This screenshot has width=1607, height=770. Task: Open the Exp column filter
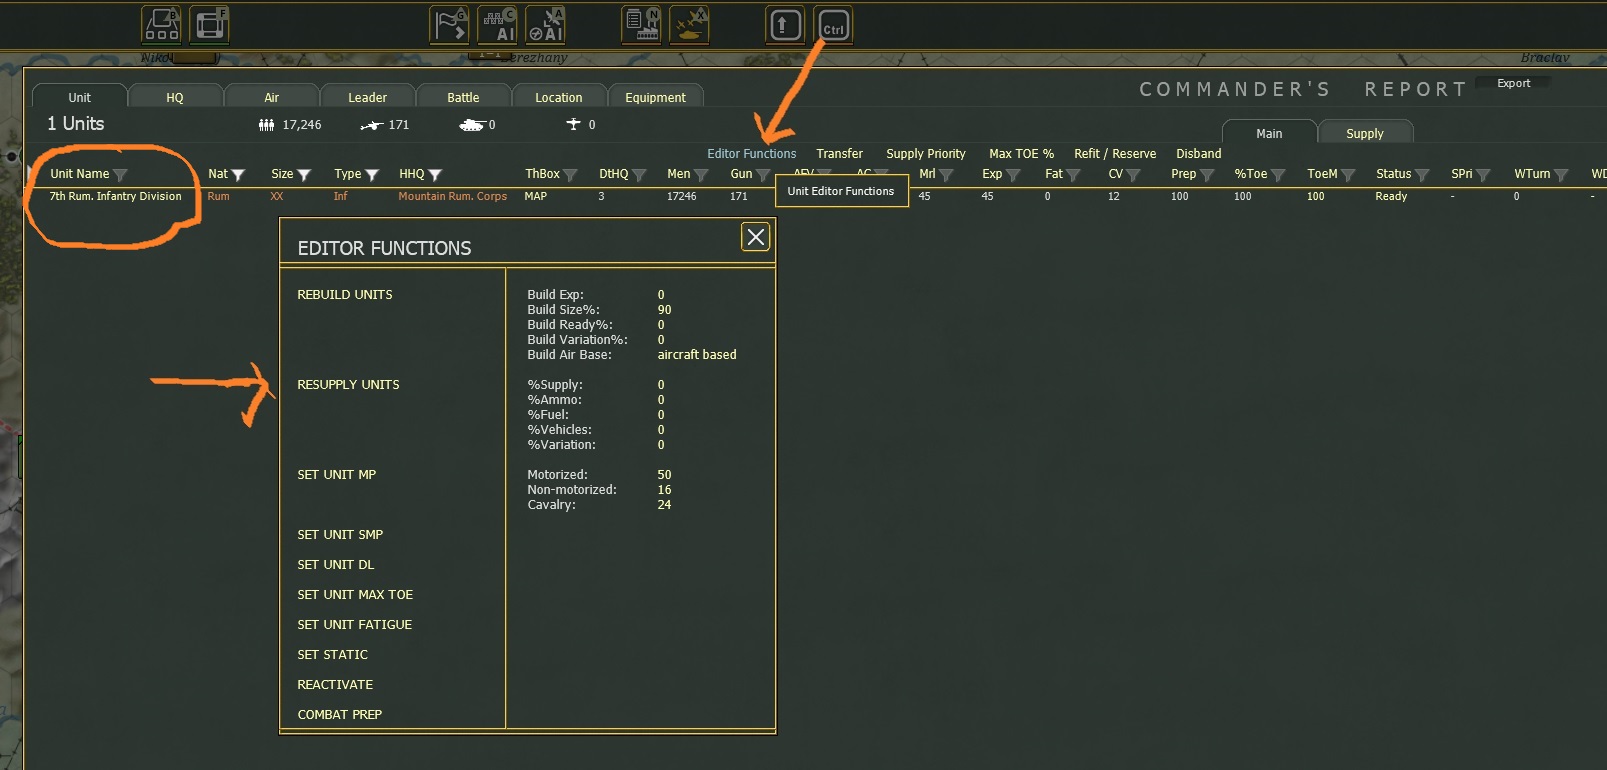point(1013,175)
